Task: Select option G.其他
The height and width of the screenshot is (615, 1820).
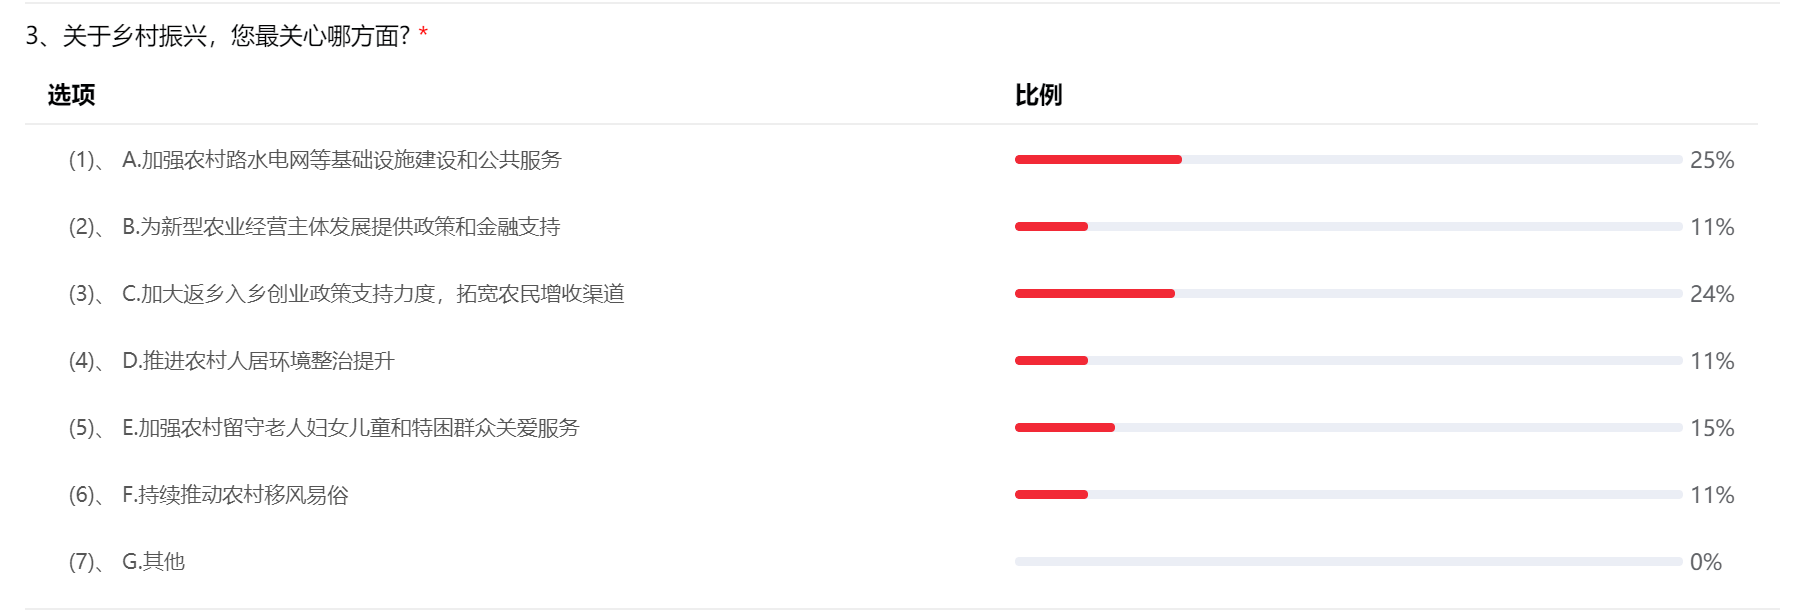Action: pos(153,562)
